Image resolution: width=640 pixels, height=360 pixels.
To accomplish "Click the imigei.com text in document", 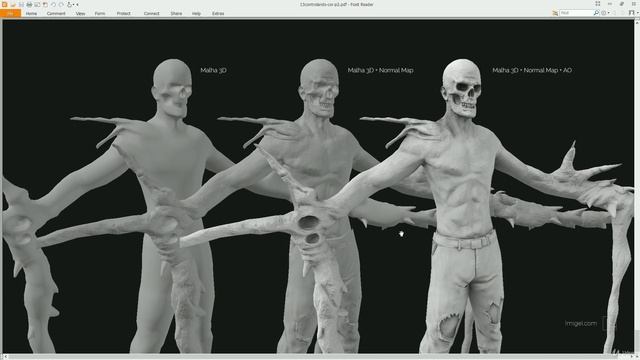I will 580,323.
